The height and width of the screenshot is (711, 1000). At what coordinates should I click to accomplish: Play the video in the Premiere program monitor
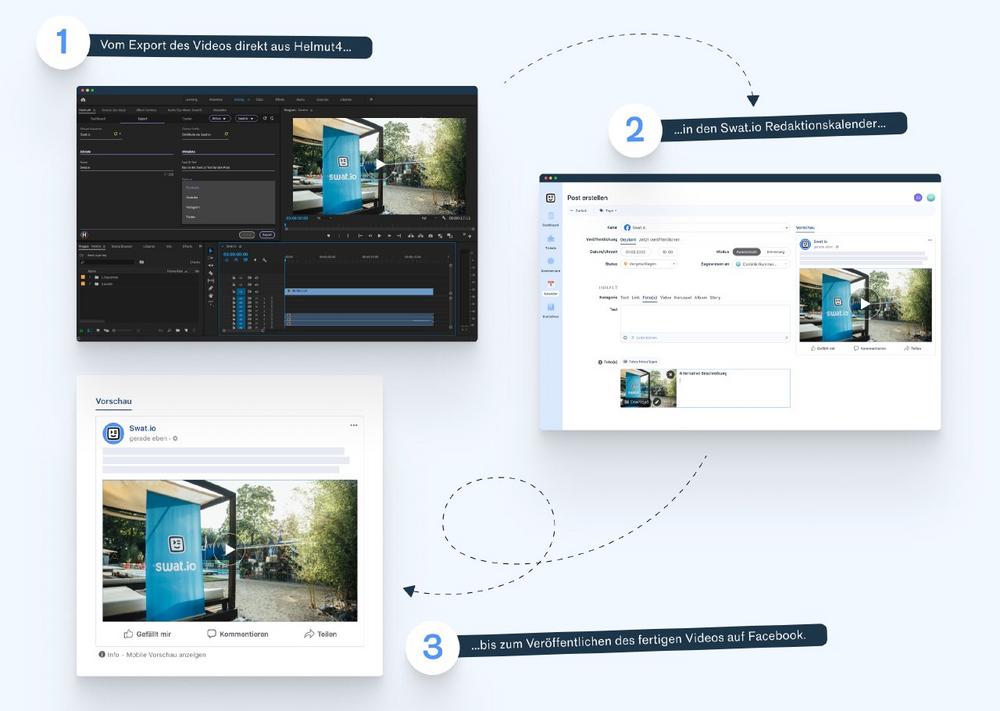click(x=380, y=165)
